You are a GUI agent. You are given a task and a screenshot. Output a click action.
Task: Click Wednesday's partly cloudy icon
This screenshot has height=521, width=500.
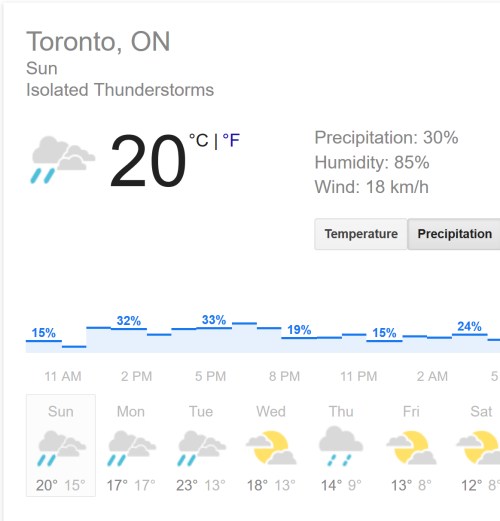(x=271, y=448)
